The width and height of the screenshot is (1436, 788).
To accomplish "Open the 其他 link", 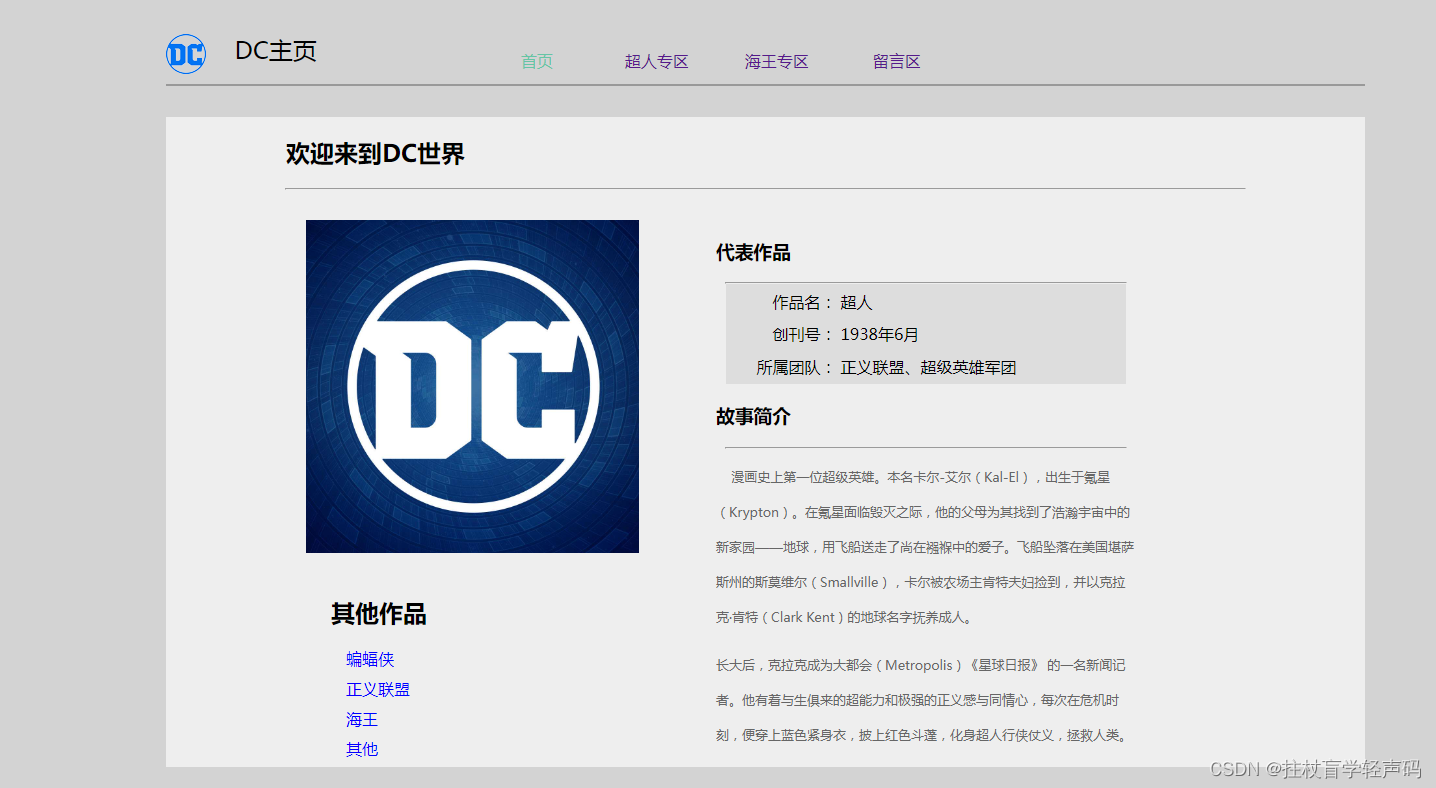I will click(362, 749).
